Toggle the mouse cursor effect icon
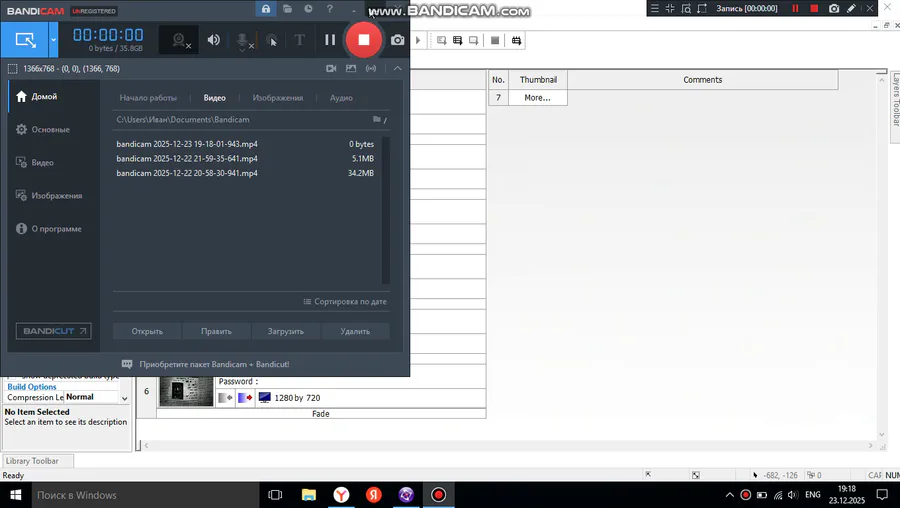 [x=271, y=40]
